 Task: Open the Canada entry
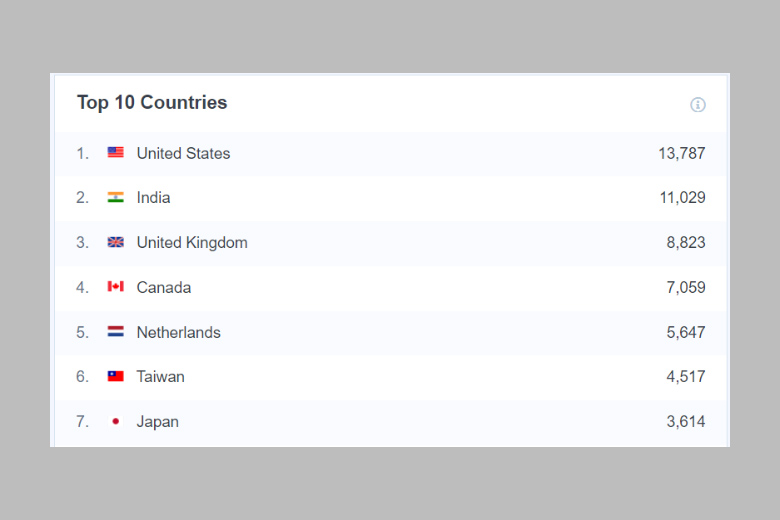164,287
